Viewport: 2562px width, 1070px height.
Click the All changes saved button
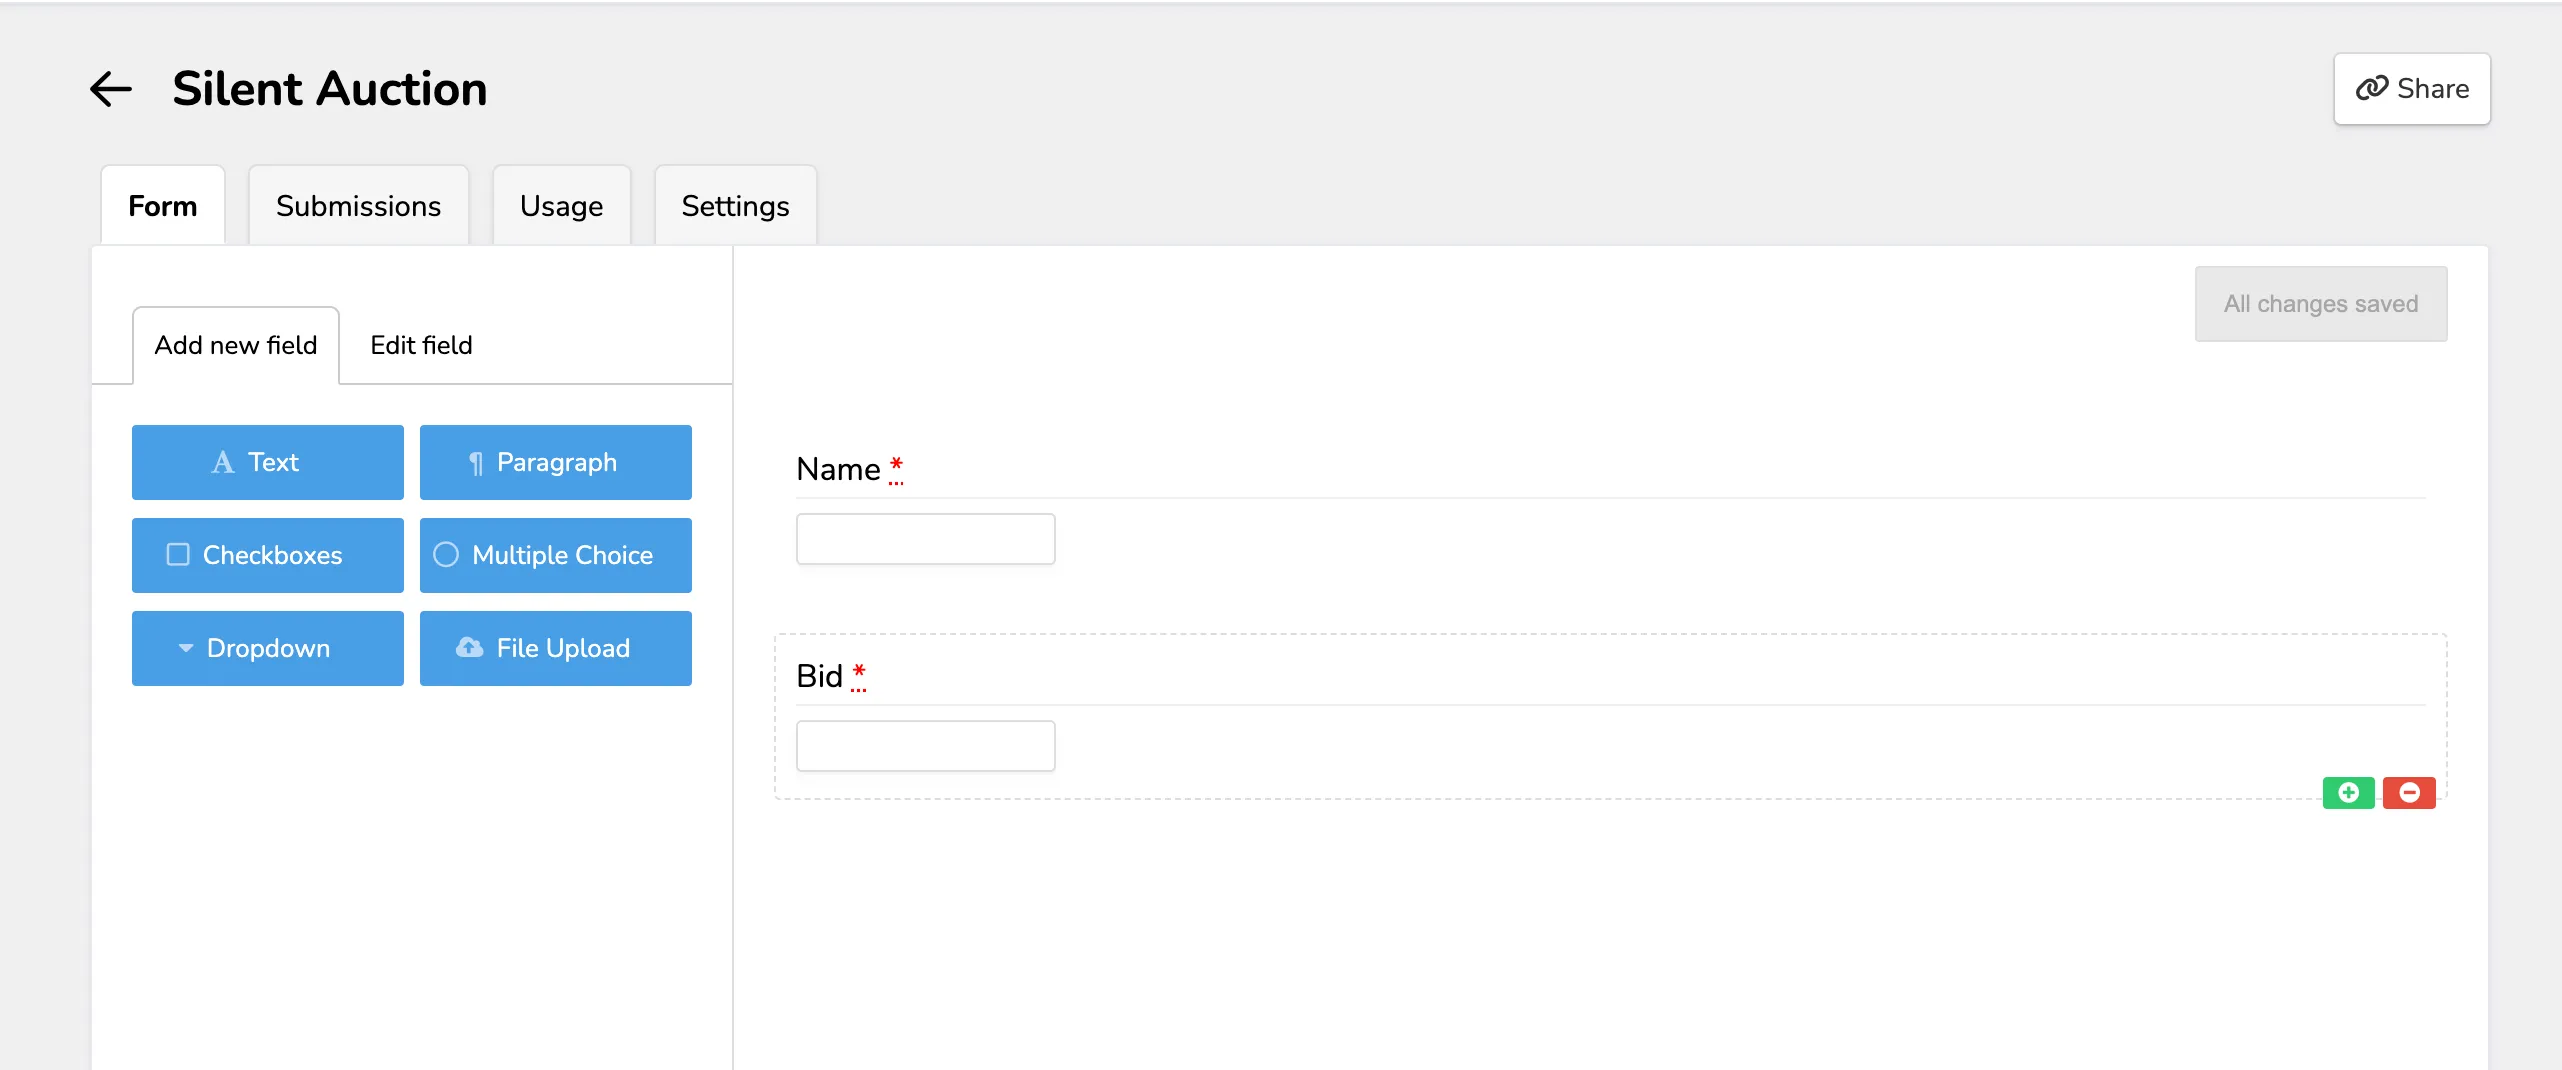(2321, 304)
